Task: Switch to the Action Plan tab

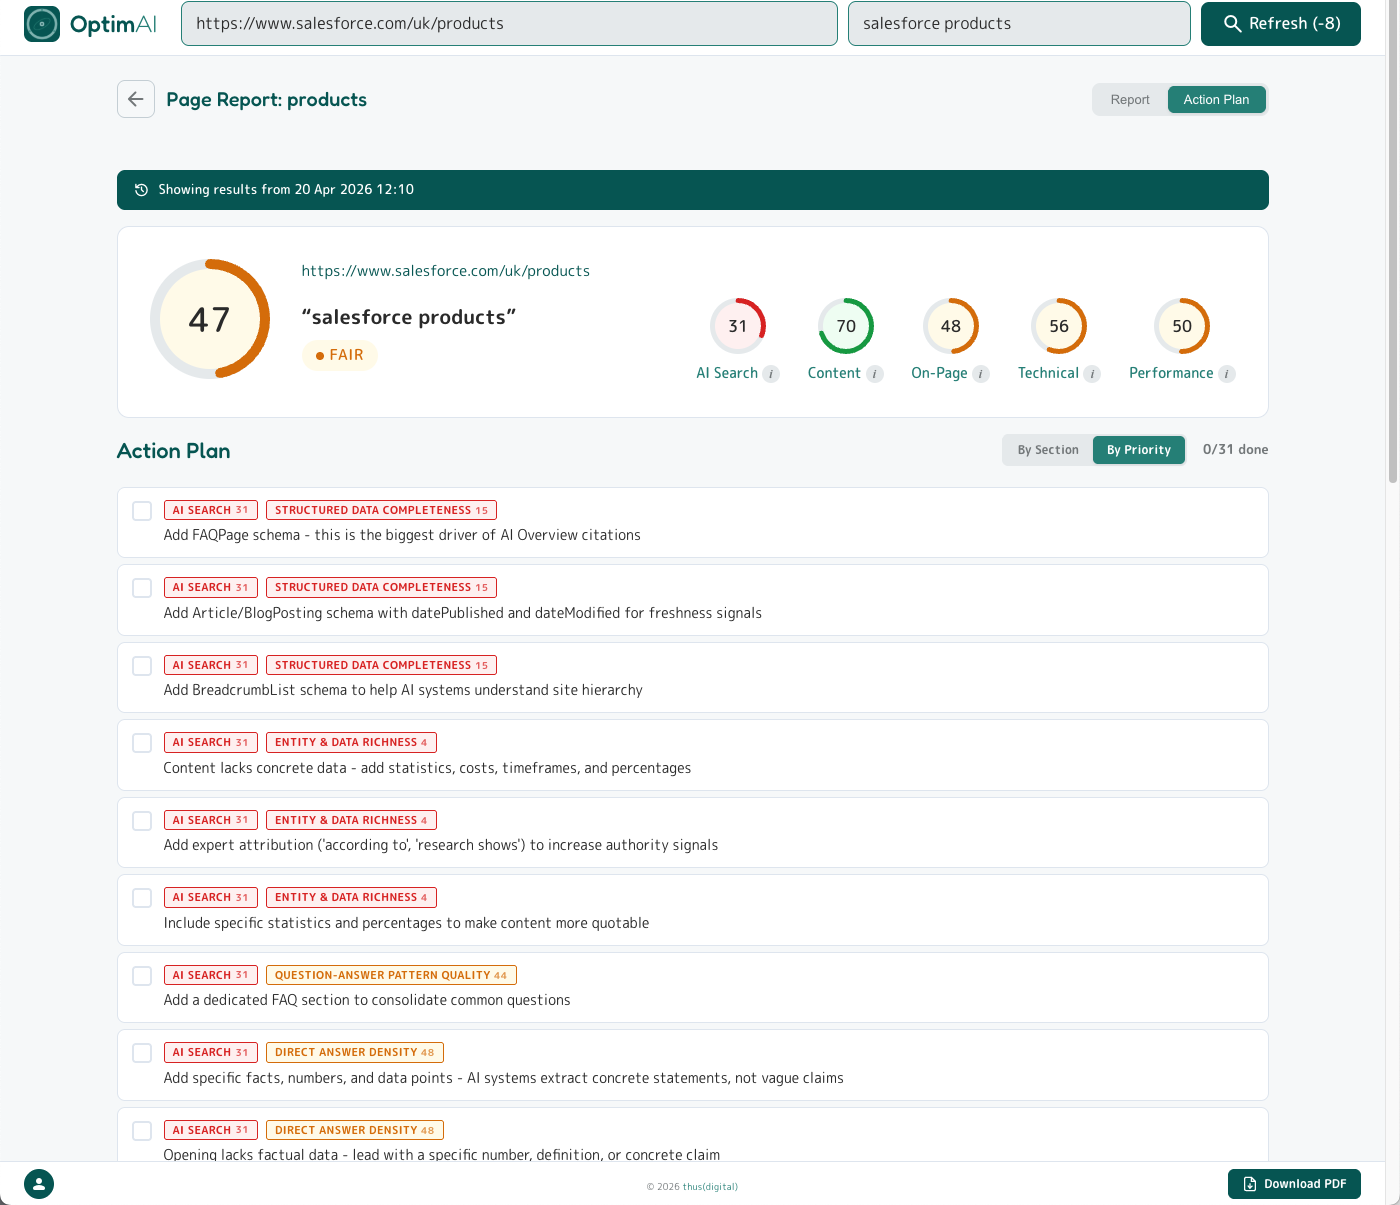Action: click(1216, 100)
